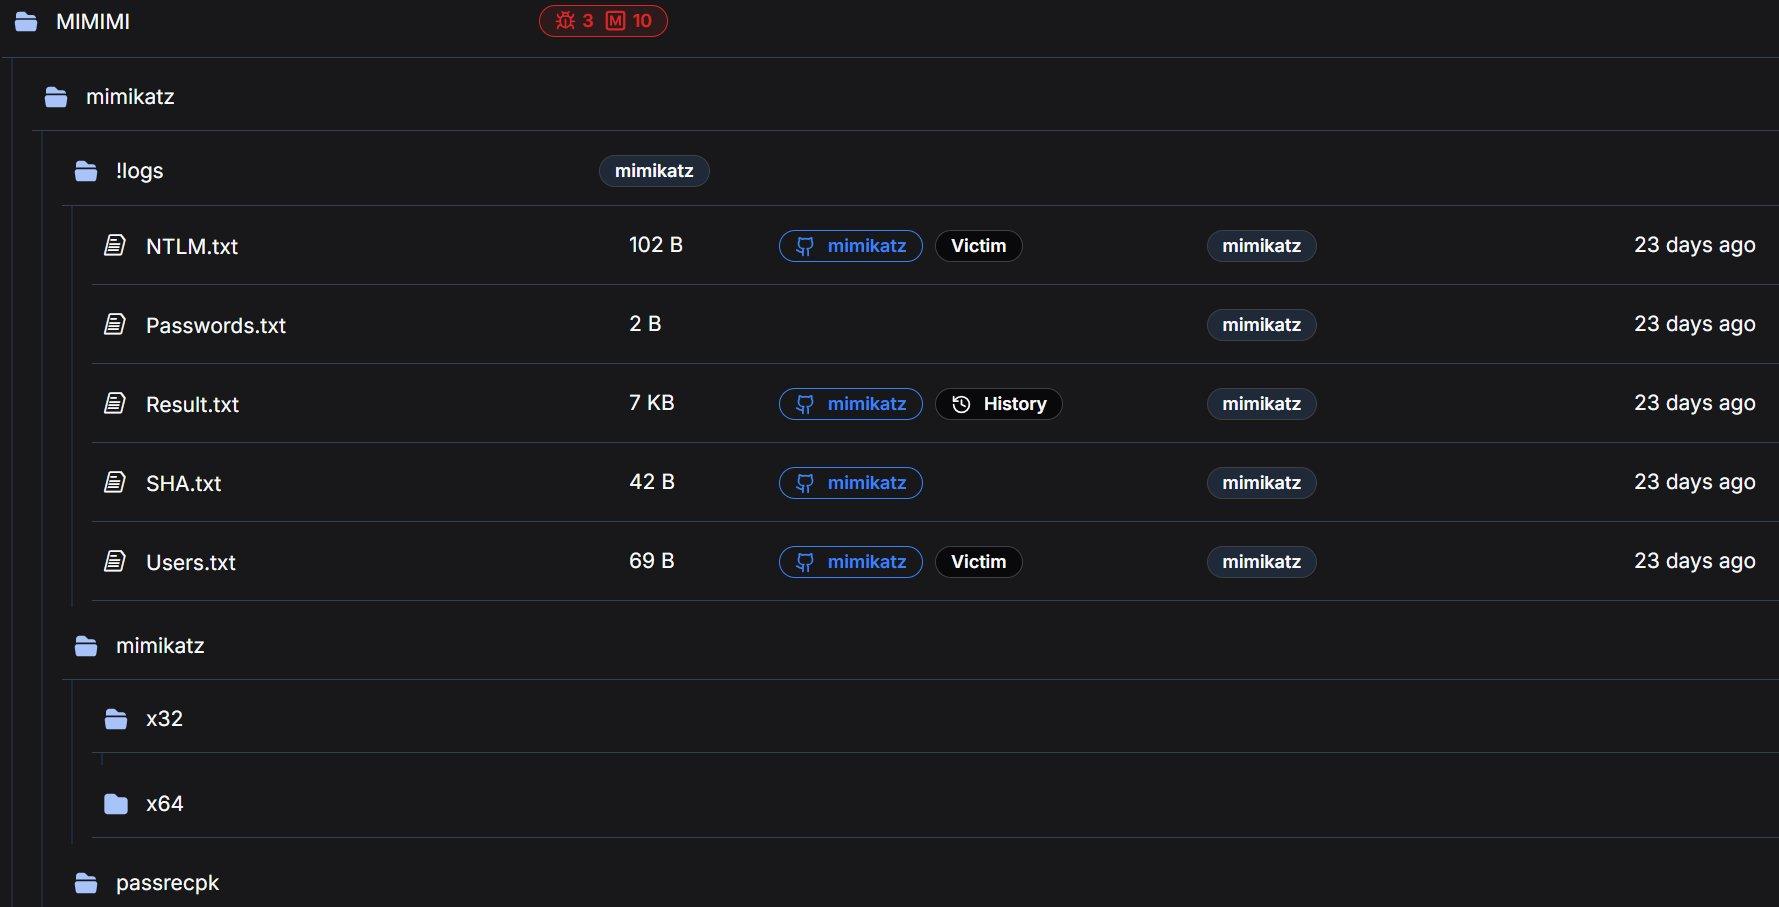Viewport: 1779px width, 907px height.
Task: Click the file icon next to NTLM.txt
Action: click(x=115, y=244)
